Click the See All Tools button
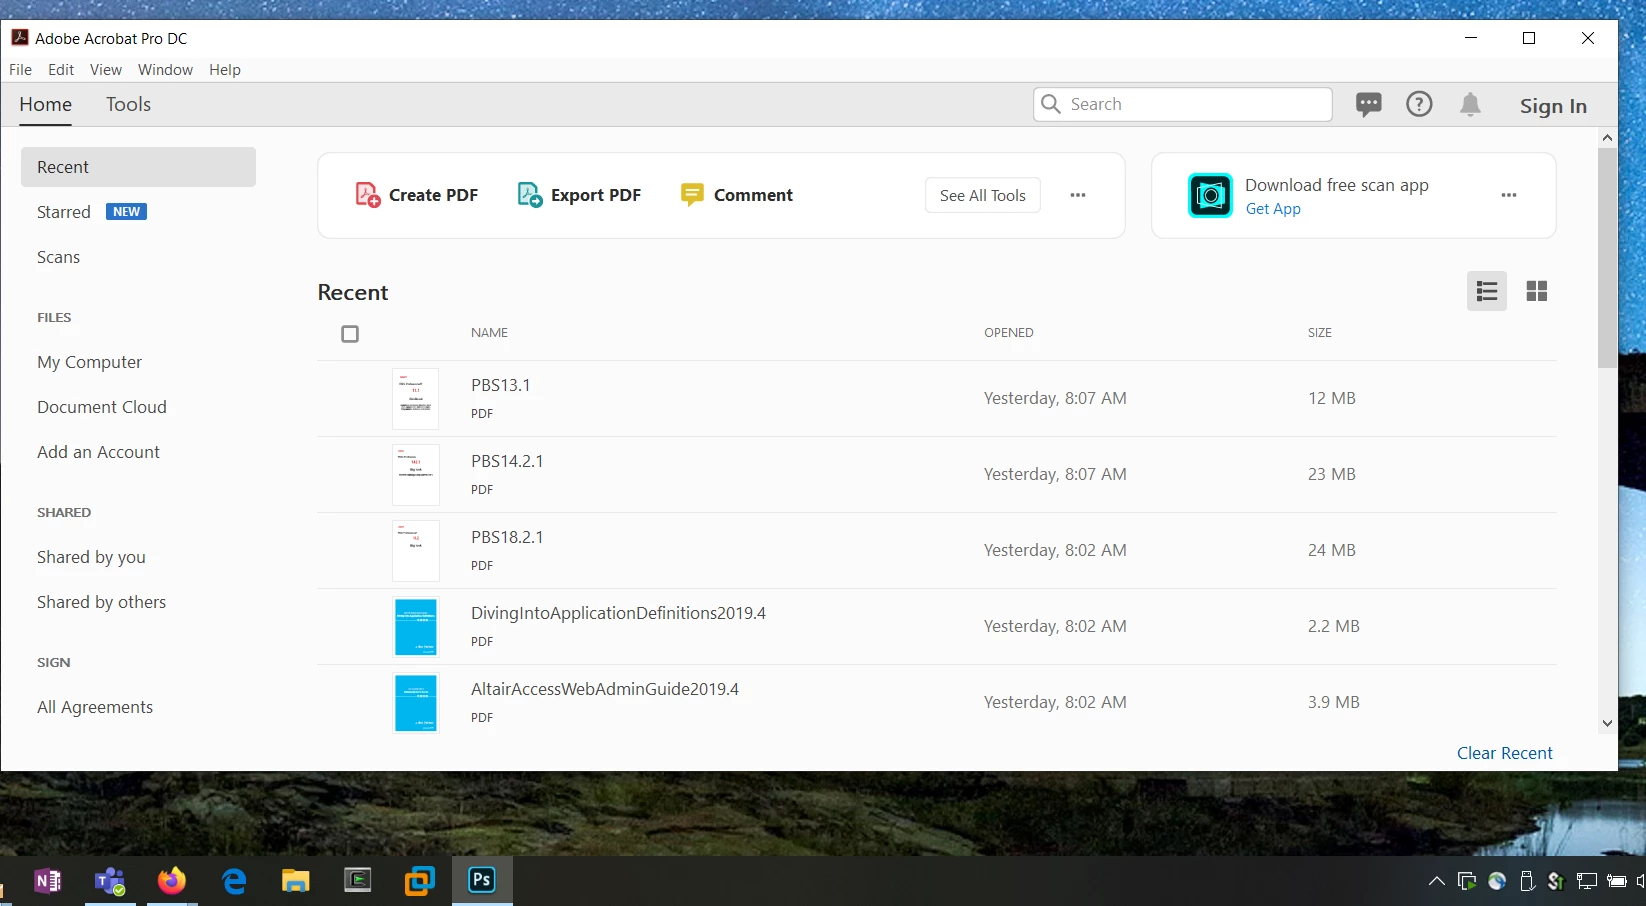Image resolution: width=1646 pixels, height=906 pixels. 983,195
